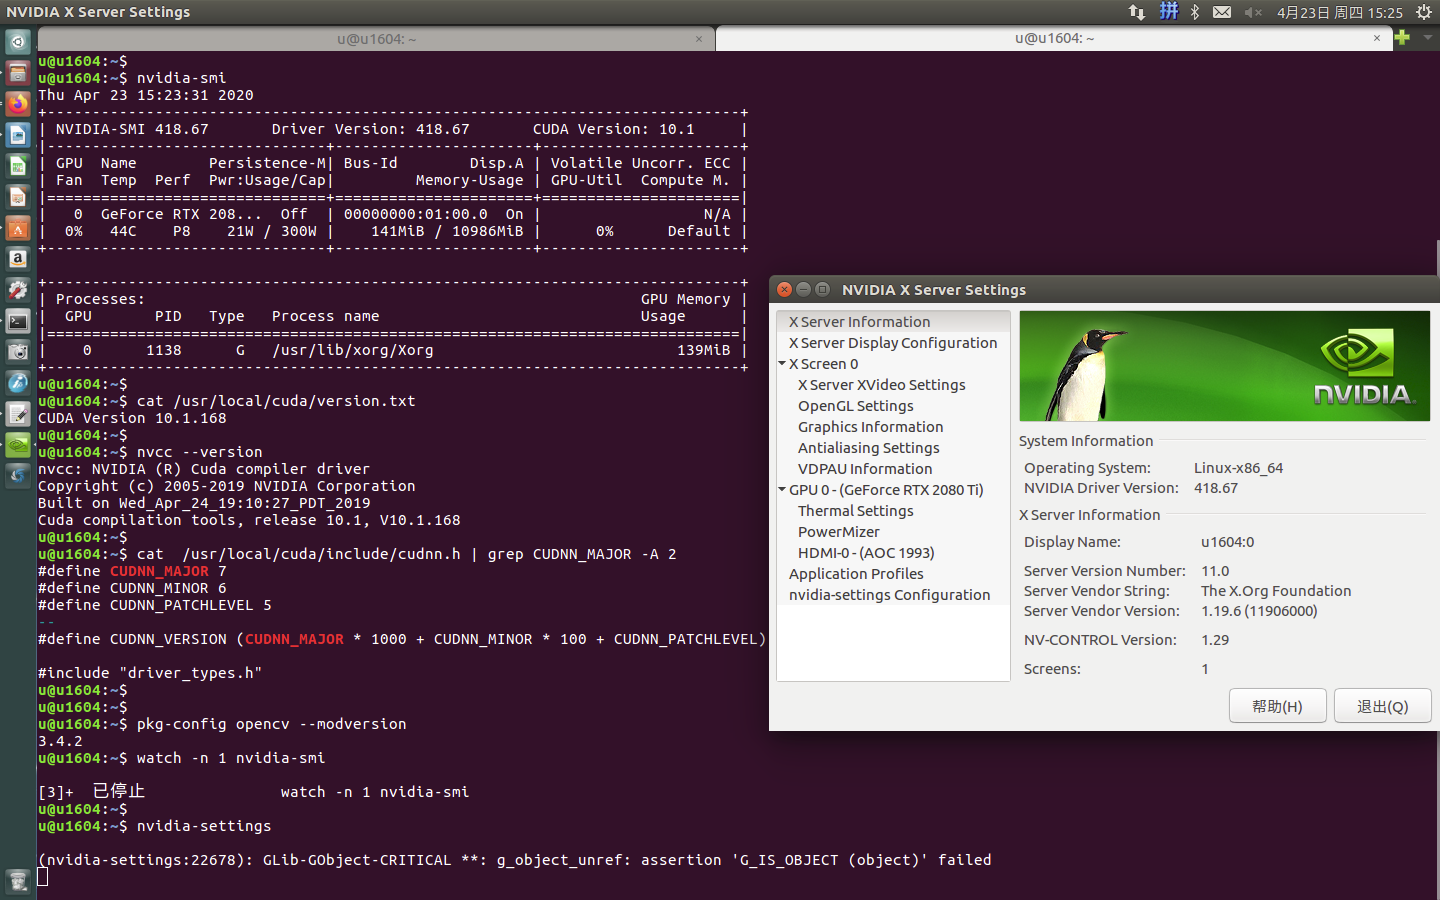Open LibreOffice Impress from the dock
Image resolution: width=1440 pixels, height=900 pixels.
[x=18, y=196]
